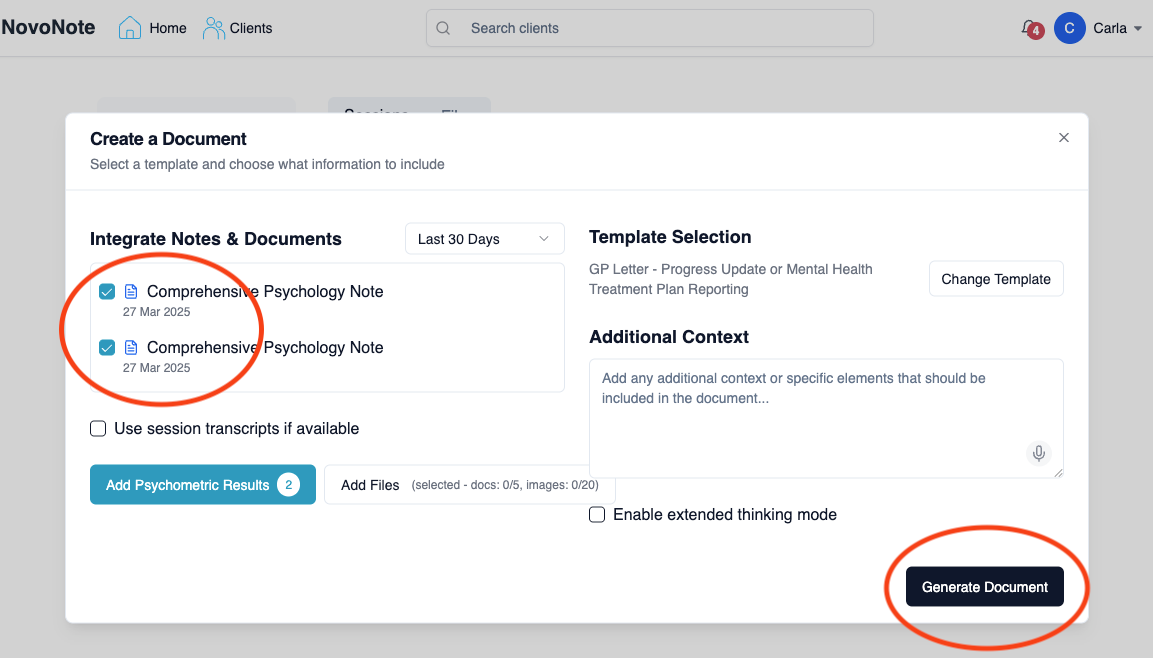Click the microphone dictation icon
Viewport: 1153px width, 658px height.
click(x=1039, y=454)
